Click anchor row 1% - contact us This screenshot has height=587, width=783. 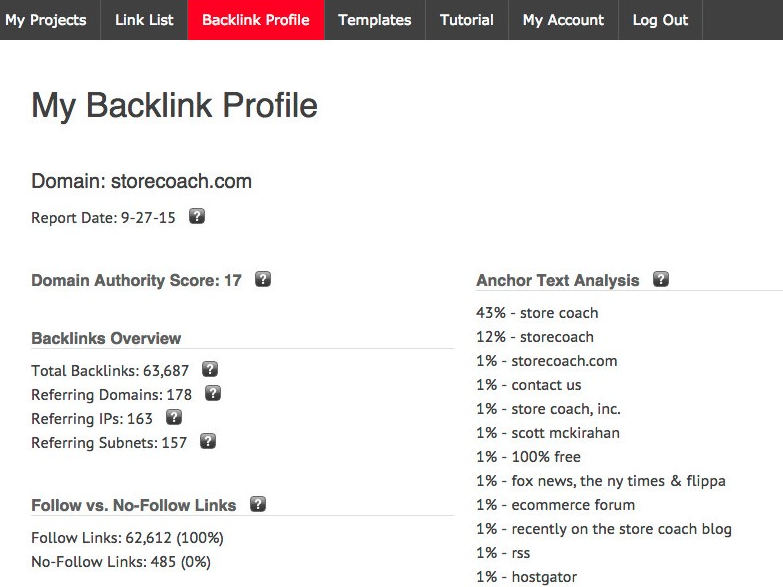(529, 385)
